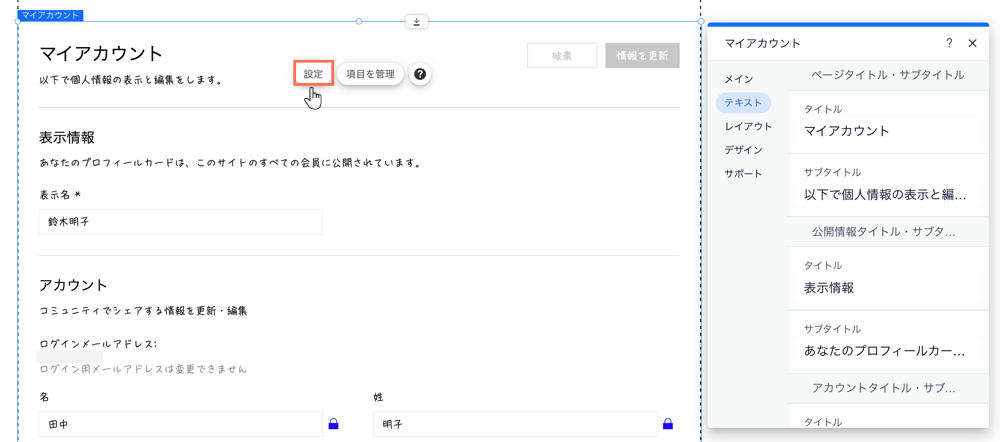Click the 姓 input field containing 明子
Image resolution: width=1000 pixels, height=442 pixels.
pyautogui.click(x=515, y=424)
